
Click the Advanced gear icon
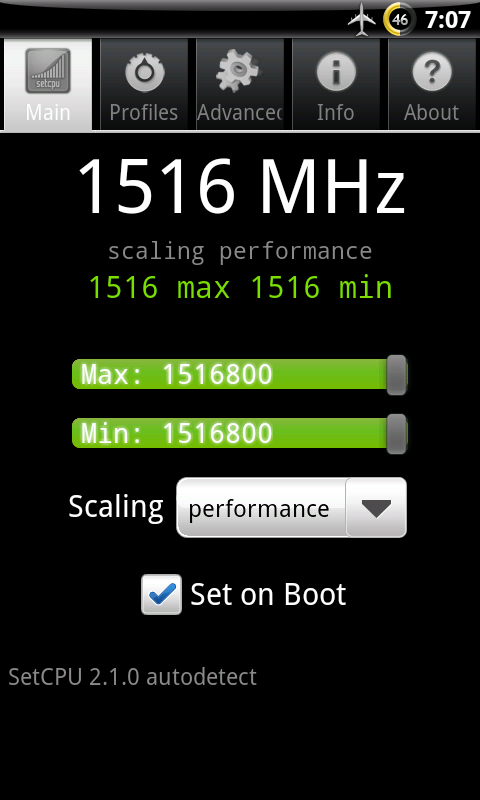(x=239, y=70)
